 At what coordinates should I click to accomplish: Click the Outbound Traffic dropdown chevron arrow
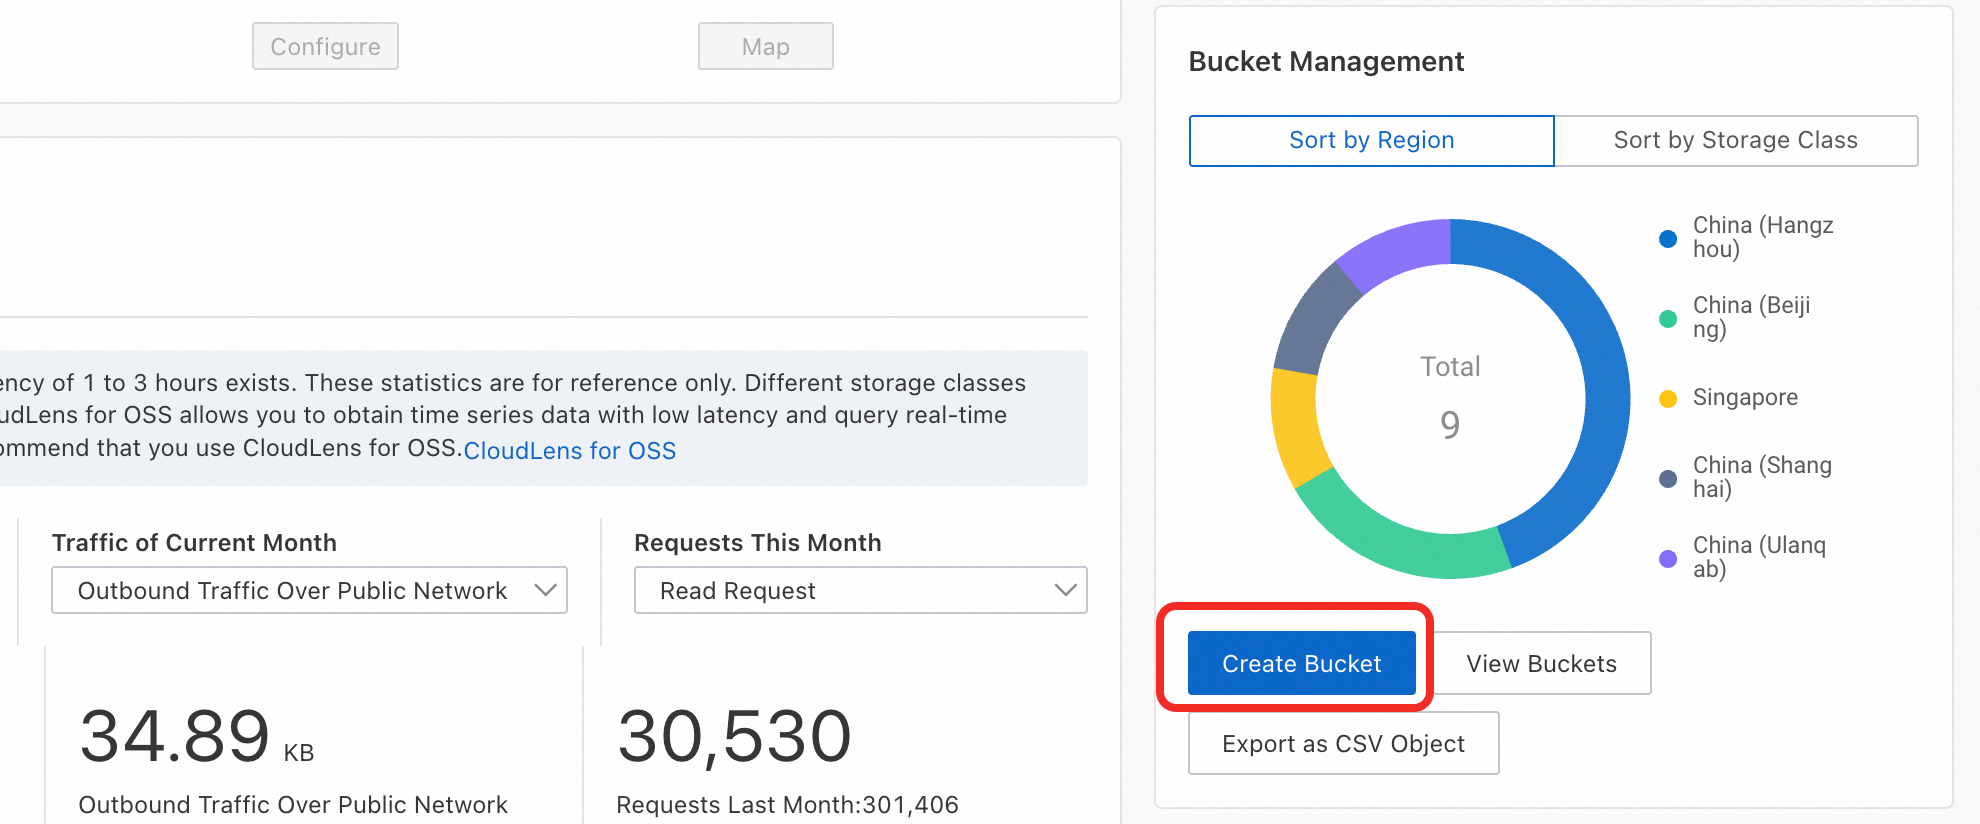click(x=545, y=590)
